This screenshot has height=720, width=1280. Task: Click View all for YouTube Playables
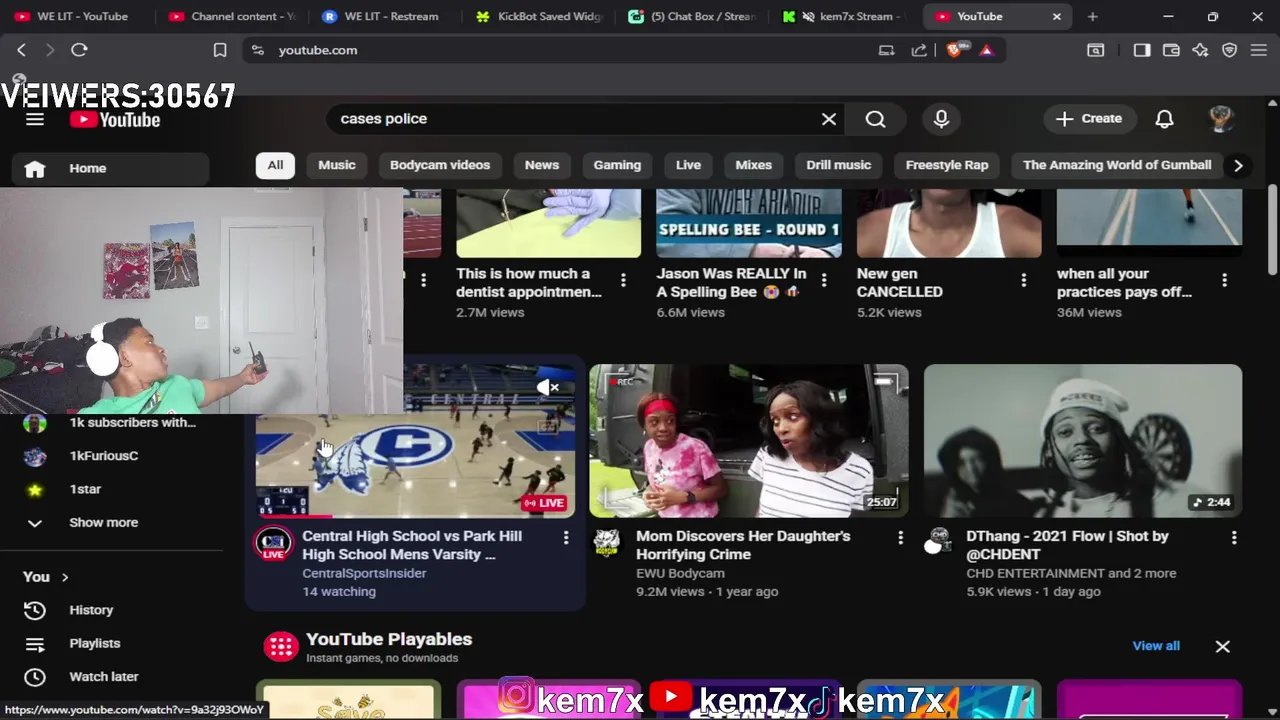1156,646
